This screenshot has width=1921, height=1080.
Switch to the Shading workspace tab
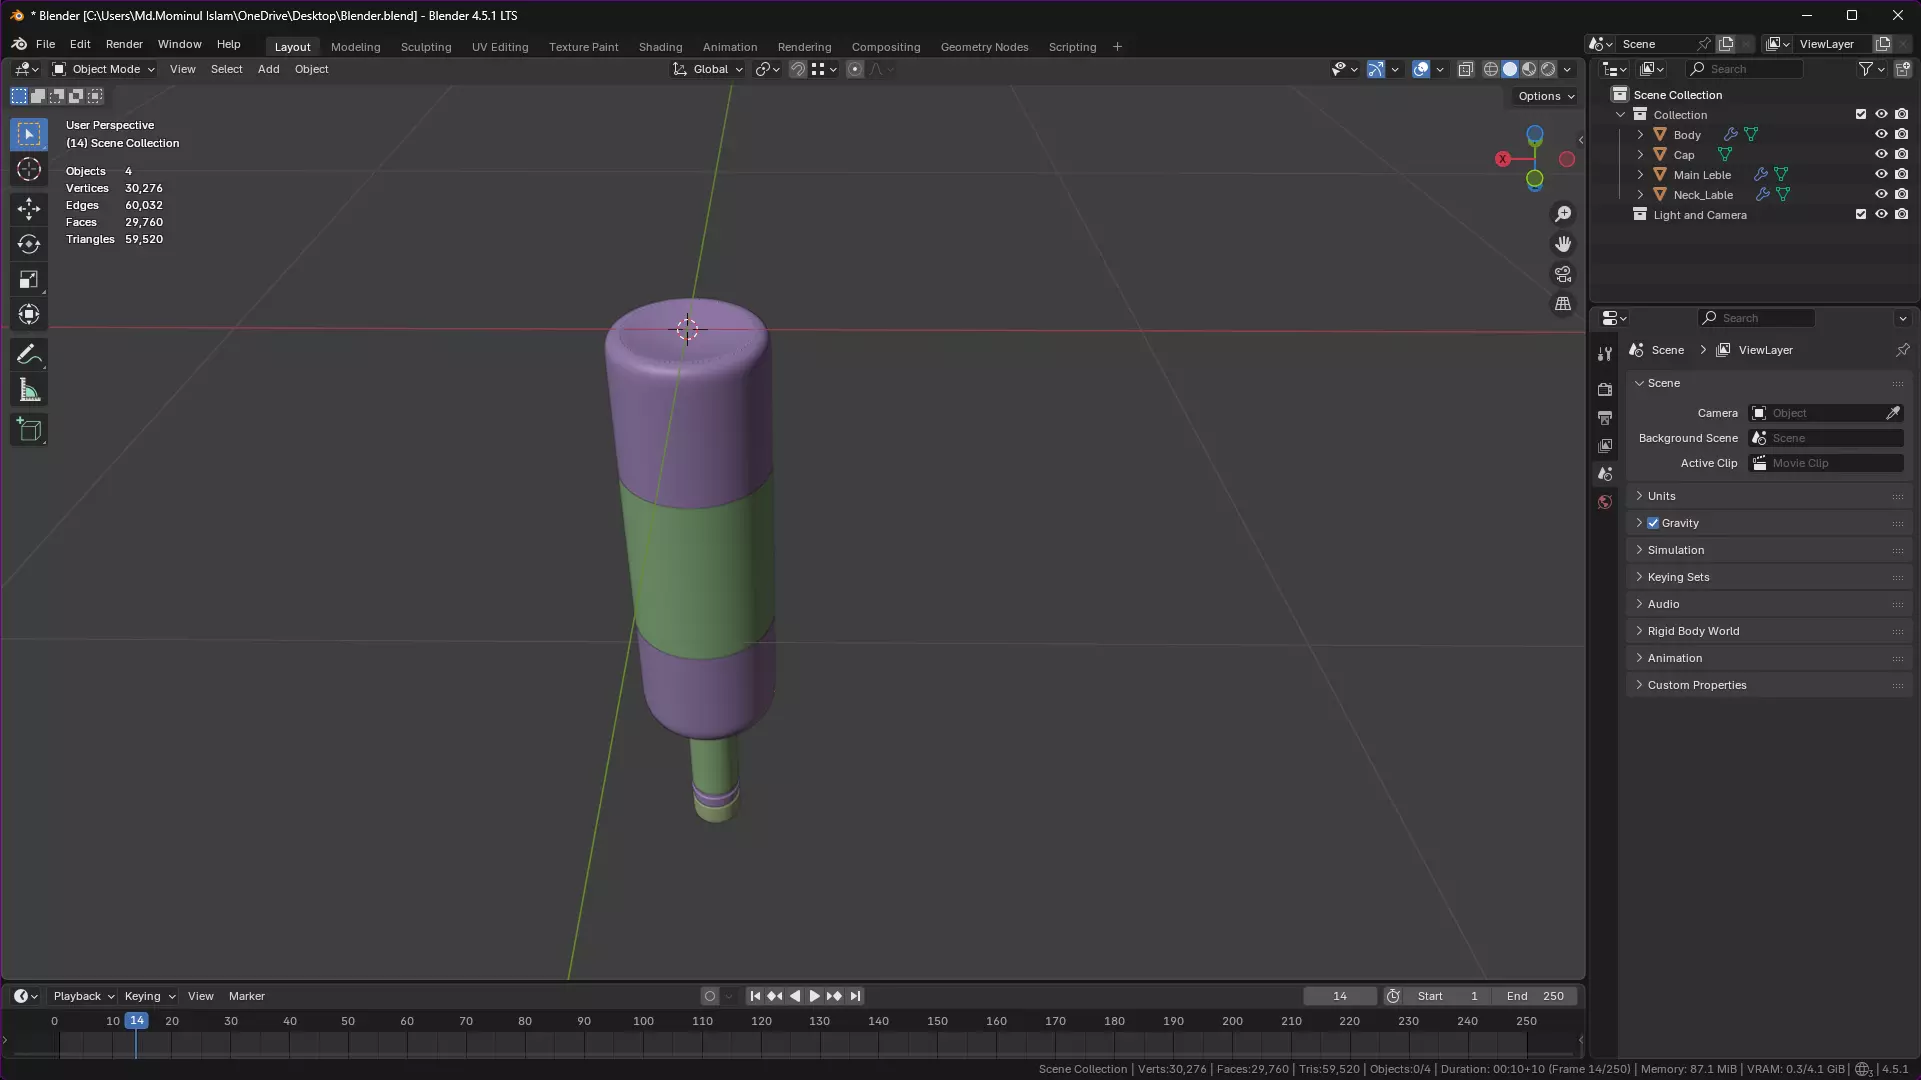(660, 47)
